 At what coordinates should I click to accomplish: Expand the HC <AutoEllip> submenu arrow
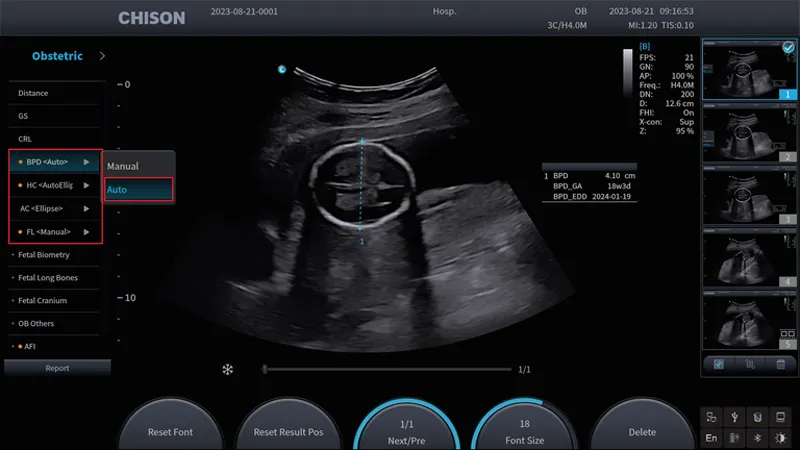tap(86, 185)
